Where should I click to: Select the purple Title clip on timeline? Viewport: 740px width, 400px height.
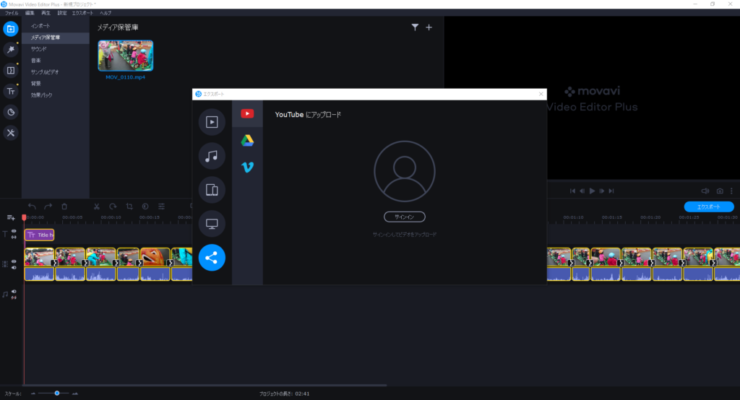click(x=40, y=235)
